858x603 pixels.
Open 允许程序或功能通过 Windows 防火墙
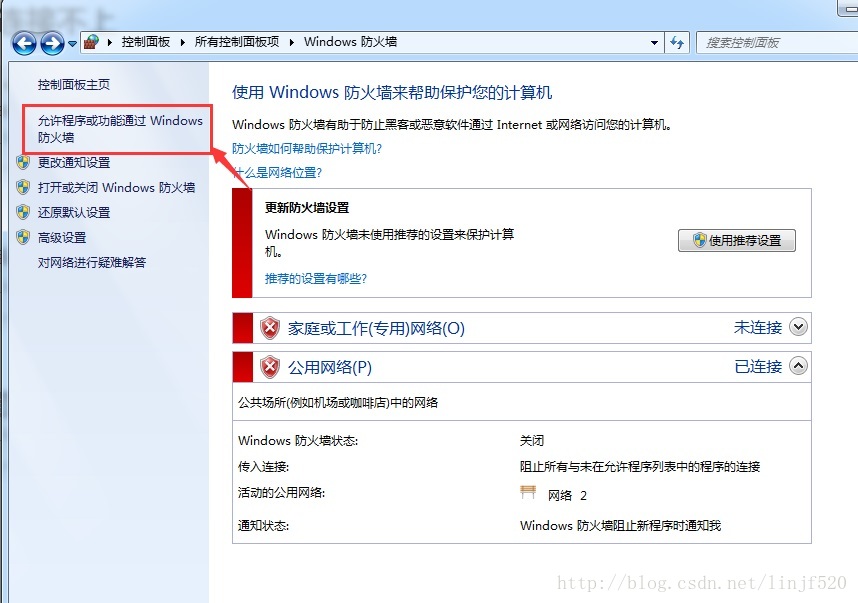pos(120,129)
